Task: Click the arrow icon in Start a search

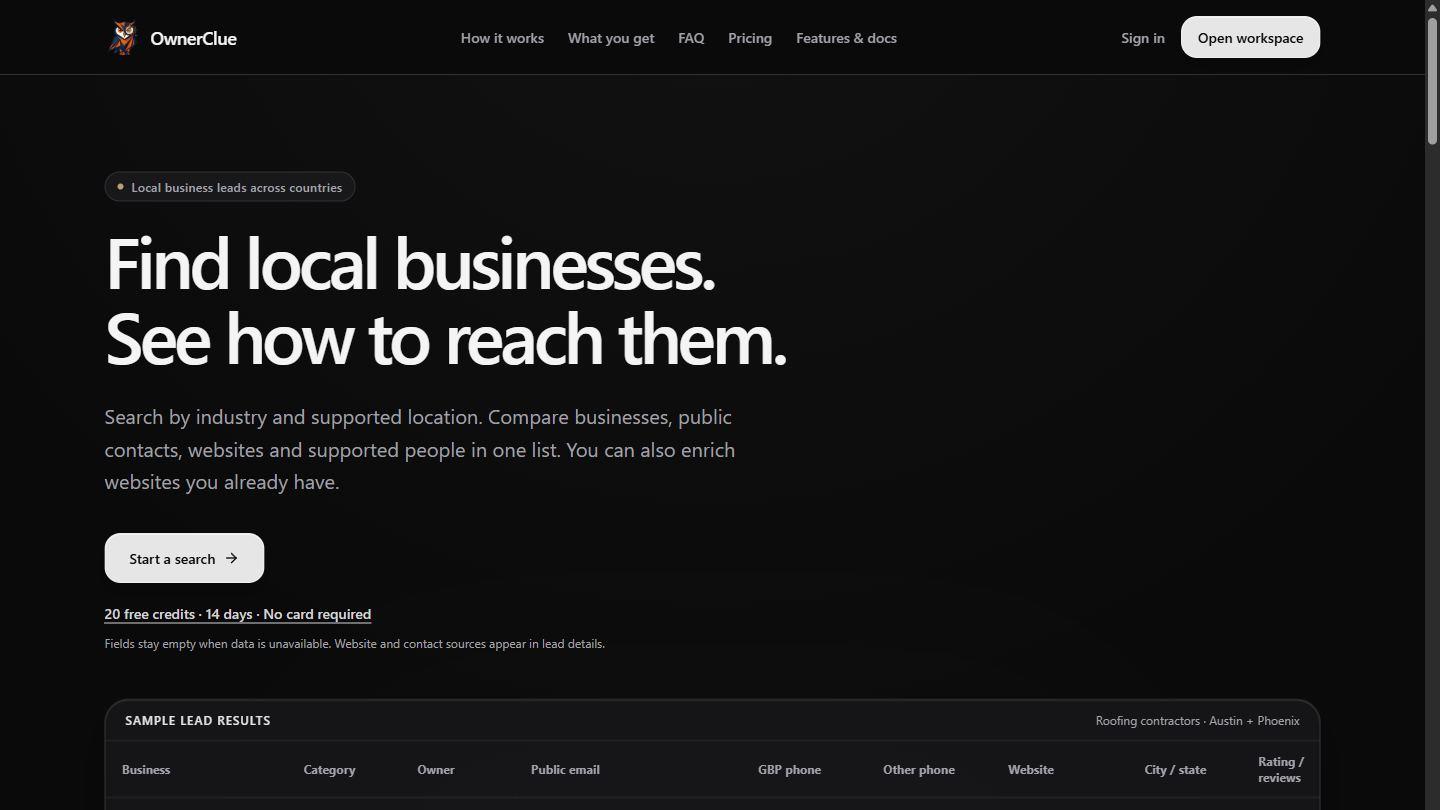Action: click(x=232, y=558)
